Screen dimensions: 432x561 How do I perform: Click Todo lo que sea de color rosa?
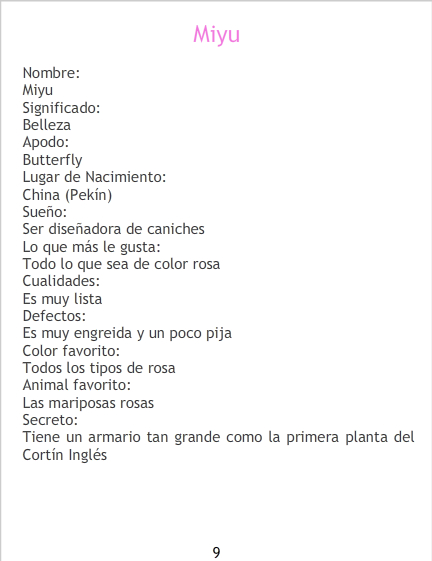121,264
